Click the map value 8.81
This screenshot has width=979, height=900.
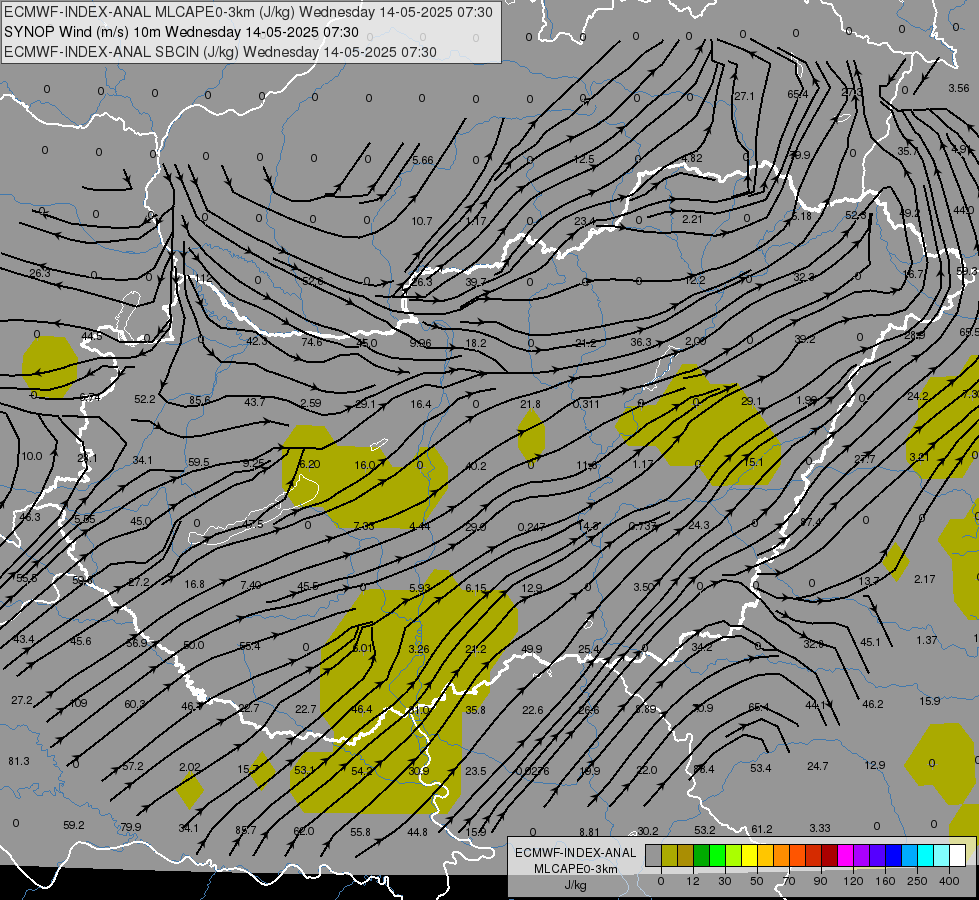point(589,832)
